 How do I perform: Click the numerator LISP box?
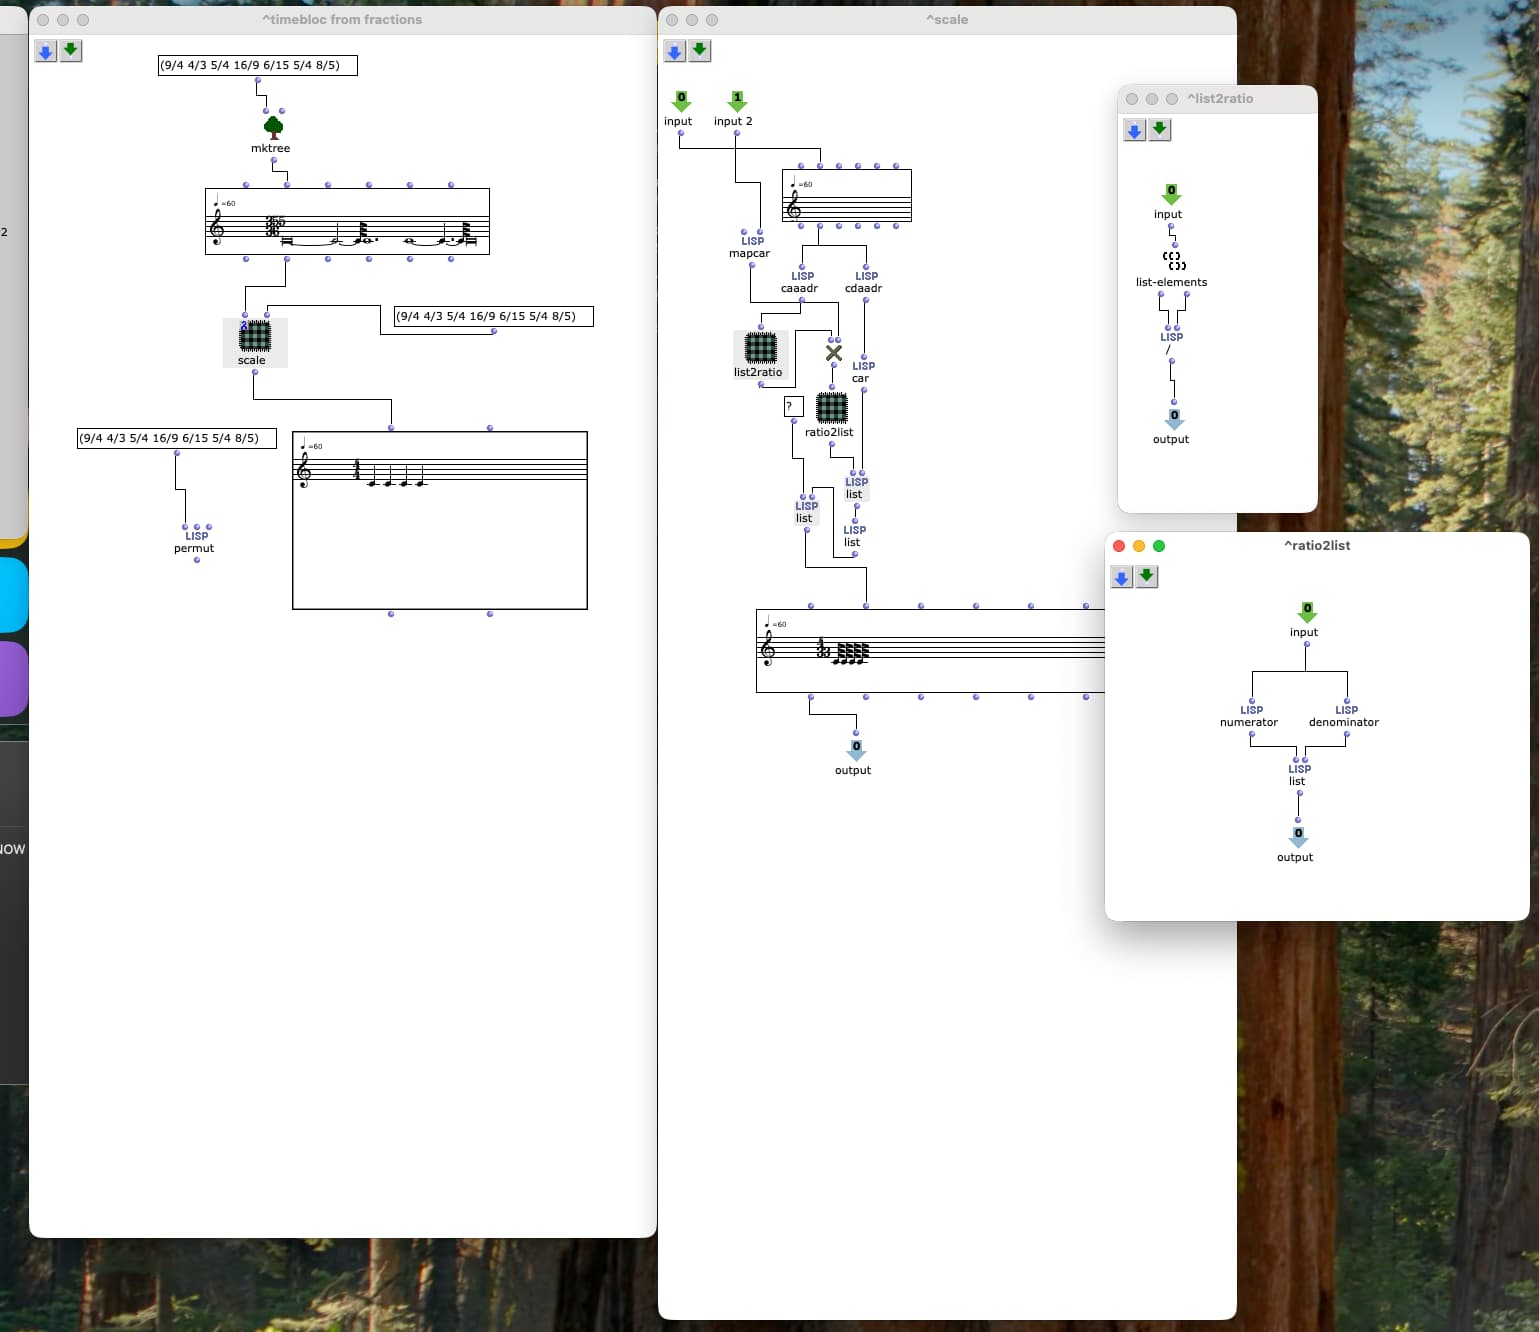click(1251, 715)
